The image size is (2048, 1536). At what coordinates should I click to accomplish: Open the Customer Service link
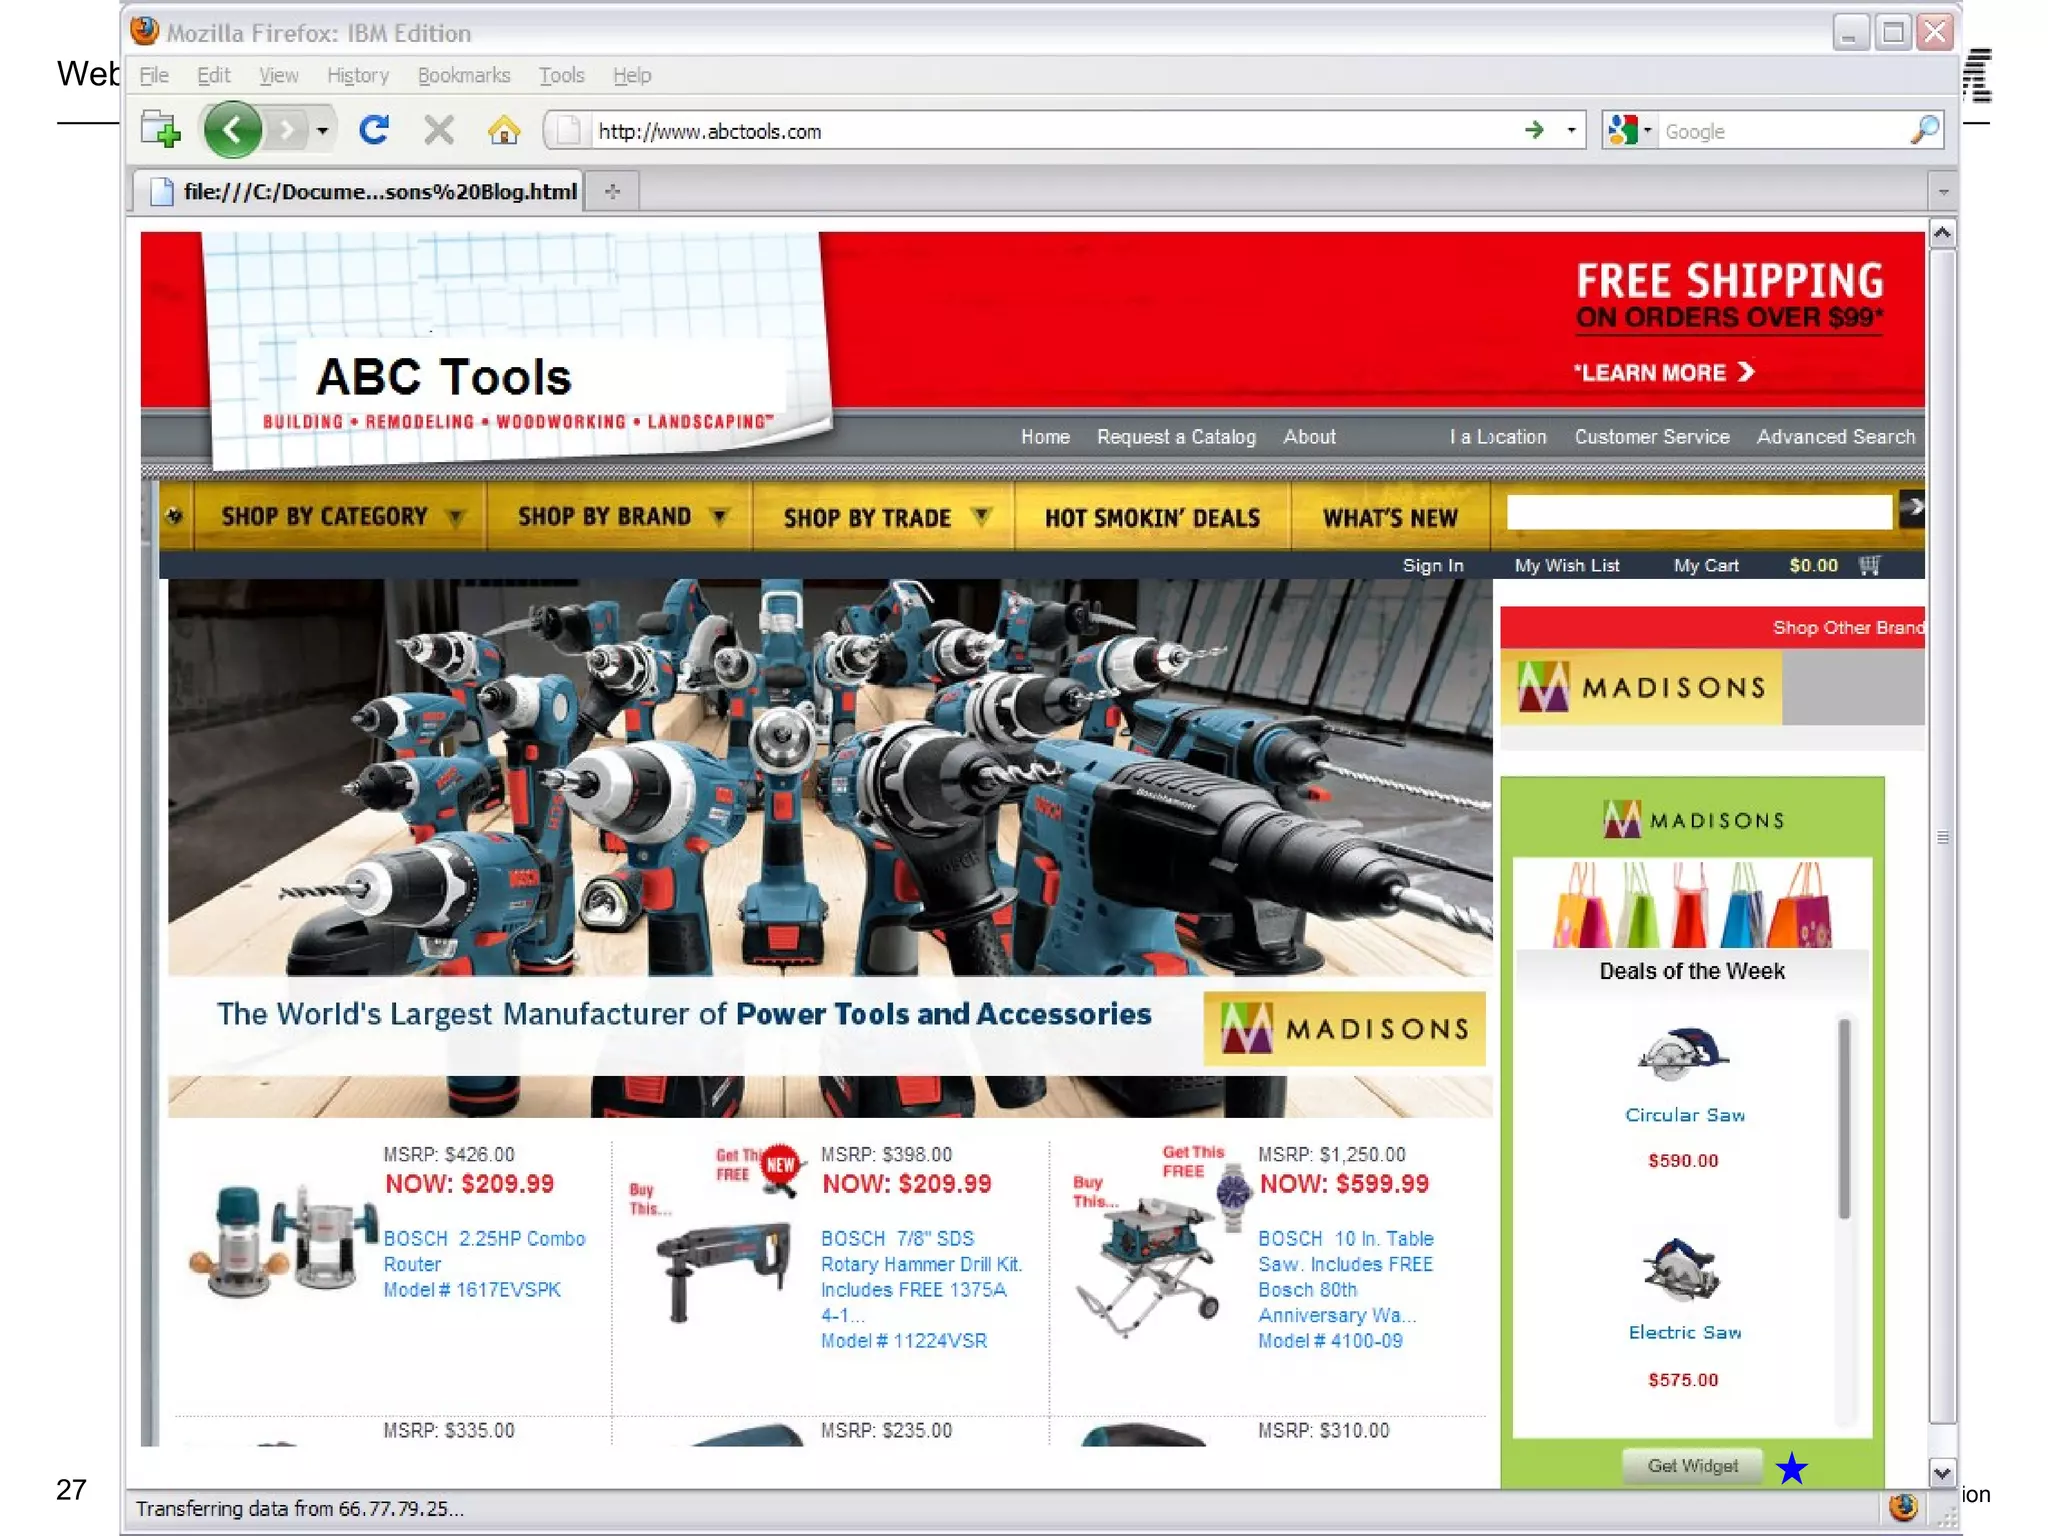coord(1651,437)
